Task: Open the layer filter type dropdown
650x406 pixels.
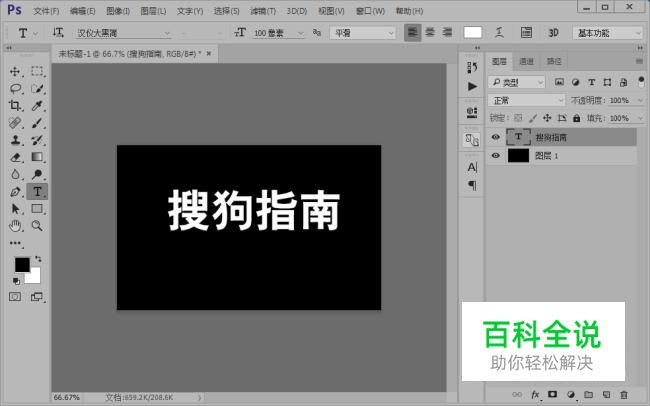Action: [x=516, y=83]
